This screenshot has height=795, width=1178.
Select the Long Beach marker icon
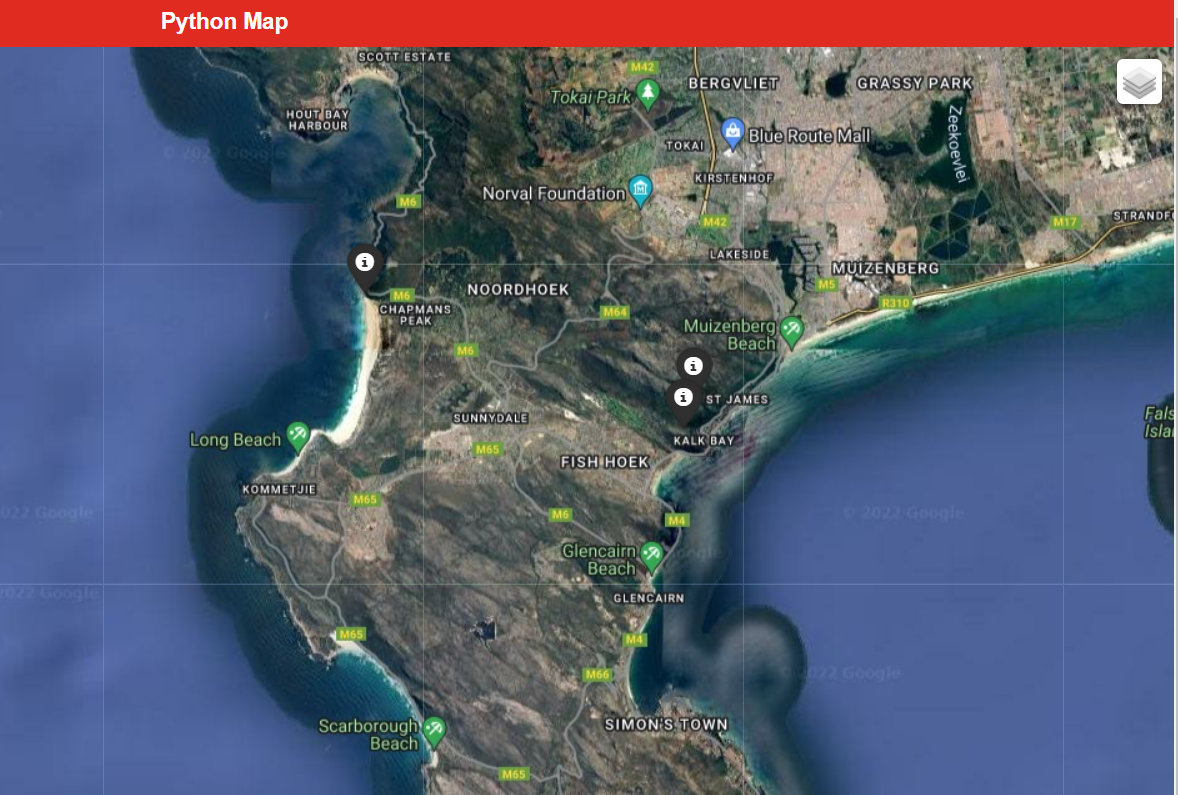pos(297,434)
